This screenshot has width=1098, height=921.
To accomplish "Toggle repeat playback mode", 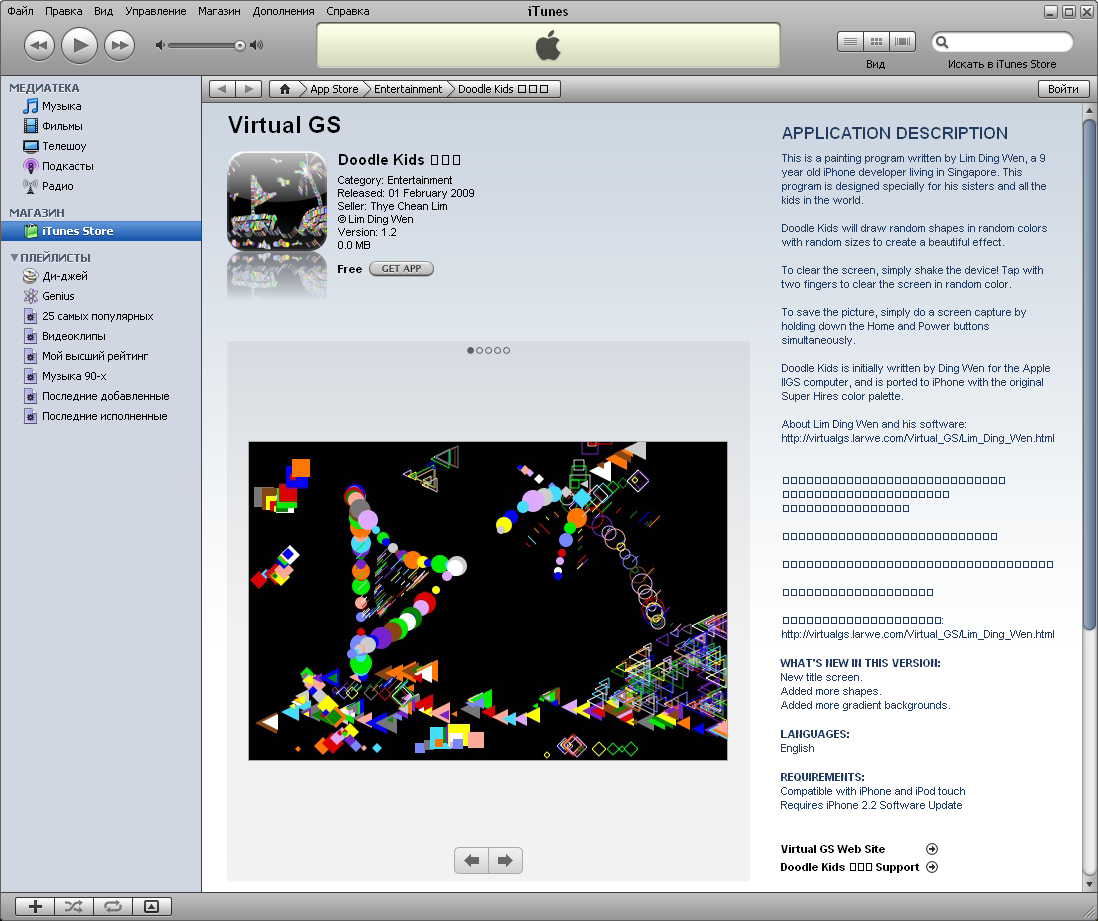I will [113, 906].
